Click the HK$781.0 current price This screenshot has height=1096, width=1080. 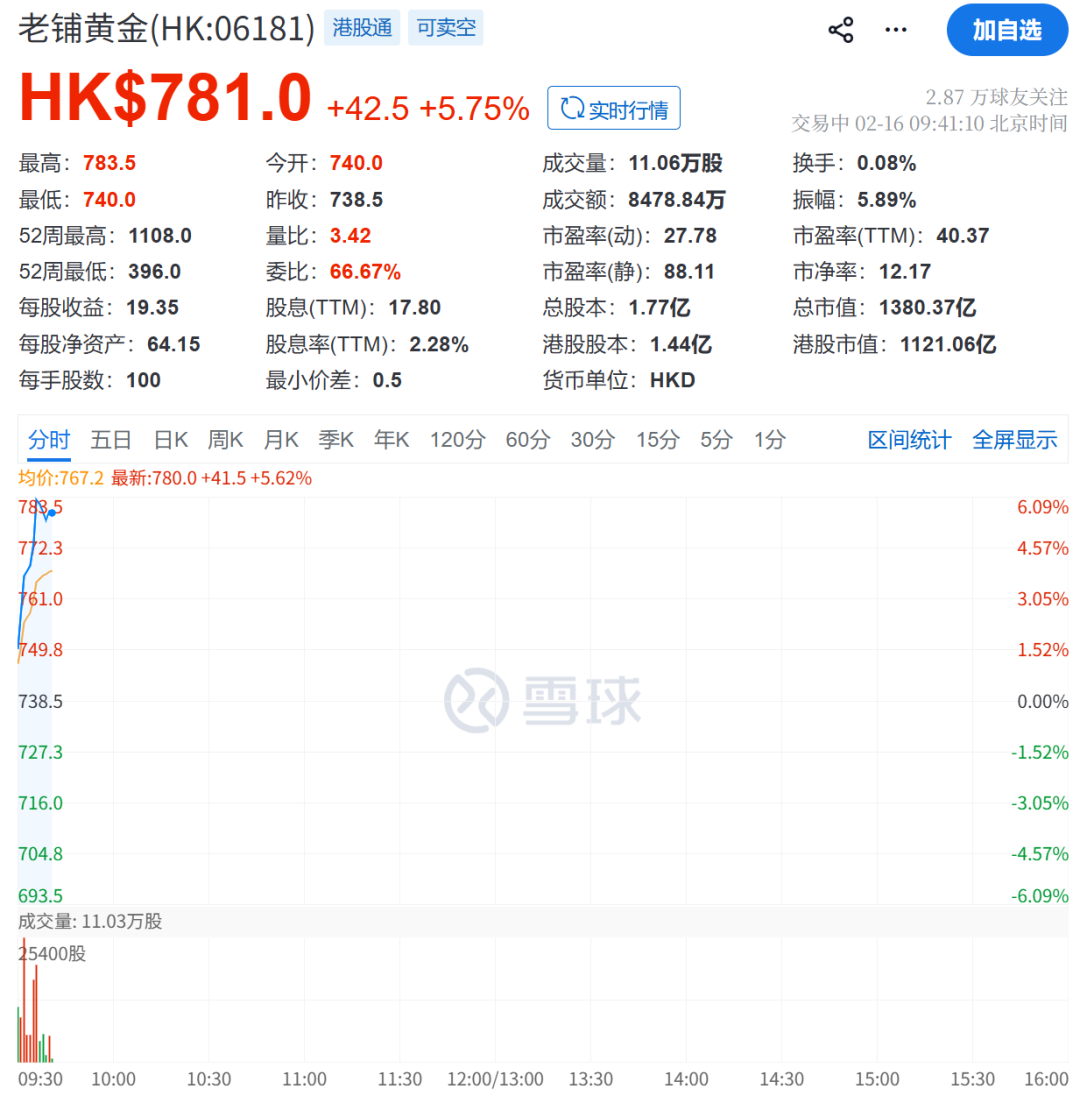click(x=165, y=97)
